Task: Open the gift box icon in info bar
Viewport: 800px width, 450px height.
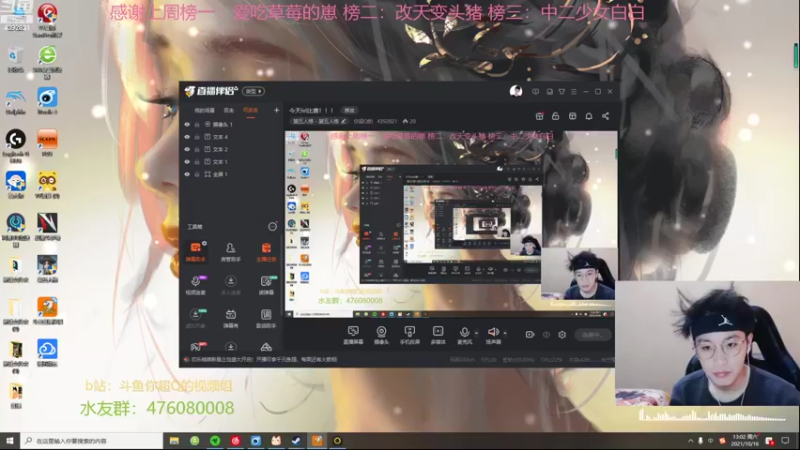Action: pos(572,116)
